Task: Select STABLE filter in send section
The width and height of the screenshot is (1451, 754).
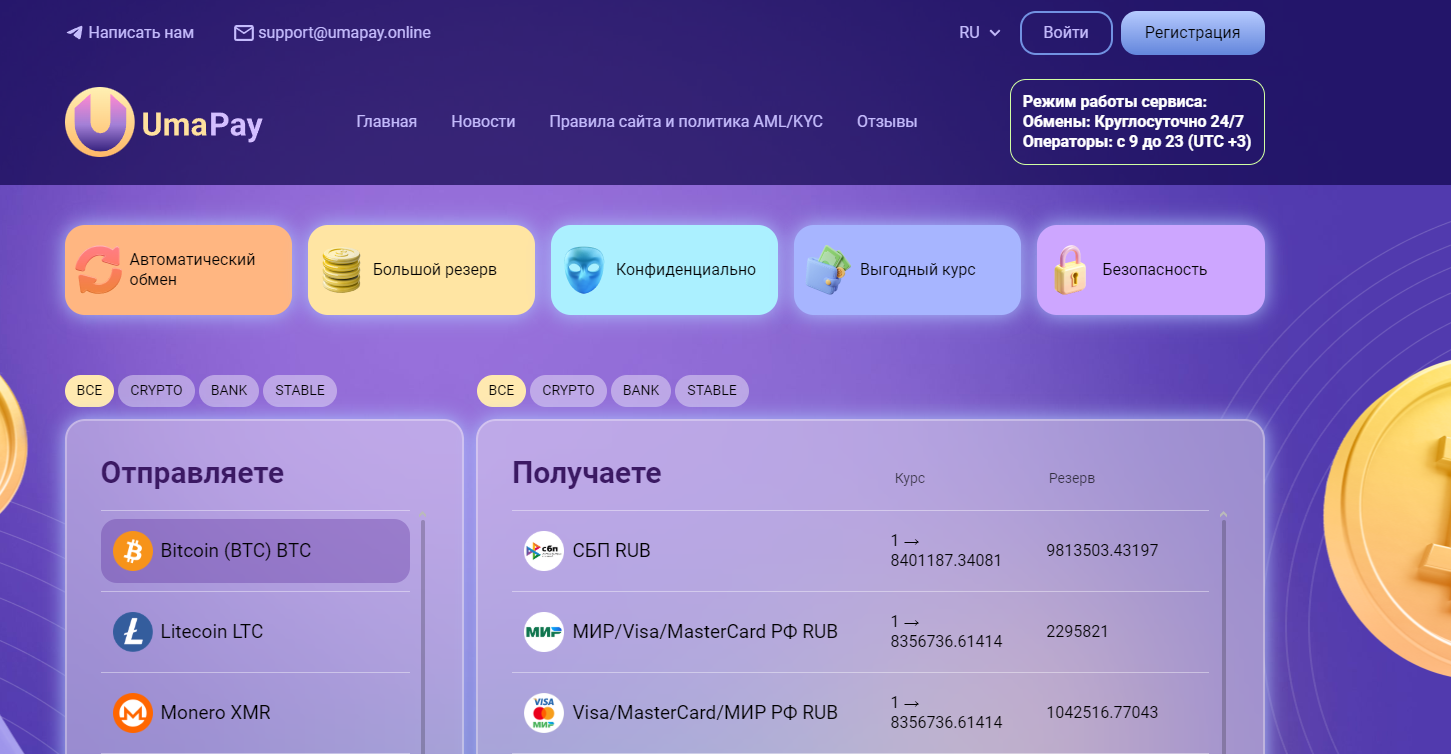Action: (300, 391)
